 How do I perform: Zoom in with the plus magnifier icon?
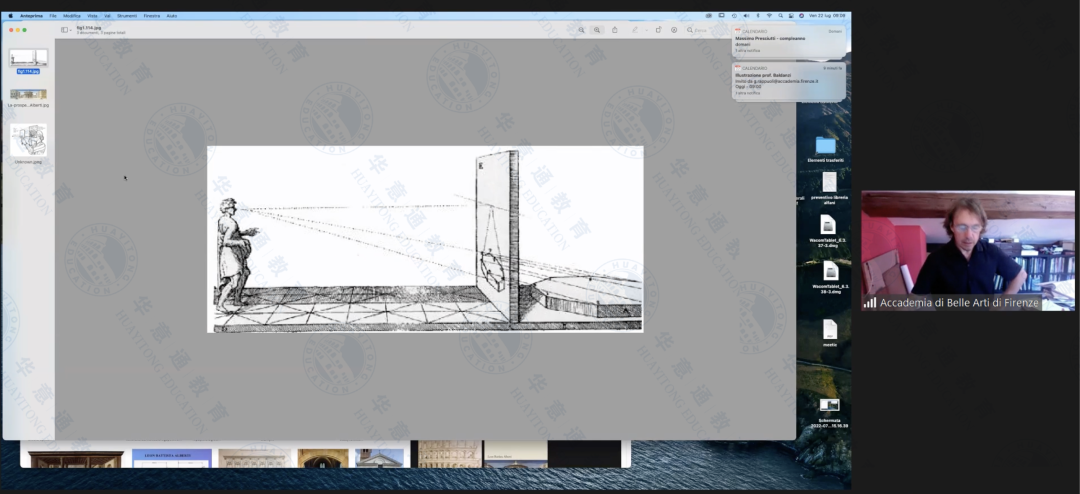click(597, 30)
